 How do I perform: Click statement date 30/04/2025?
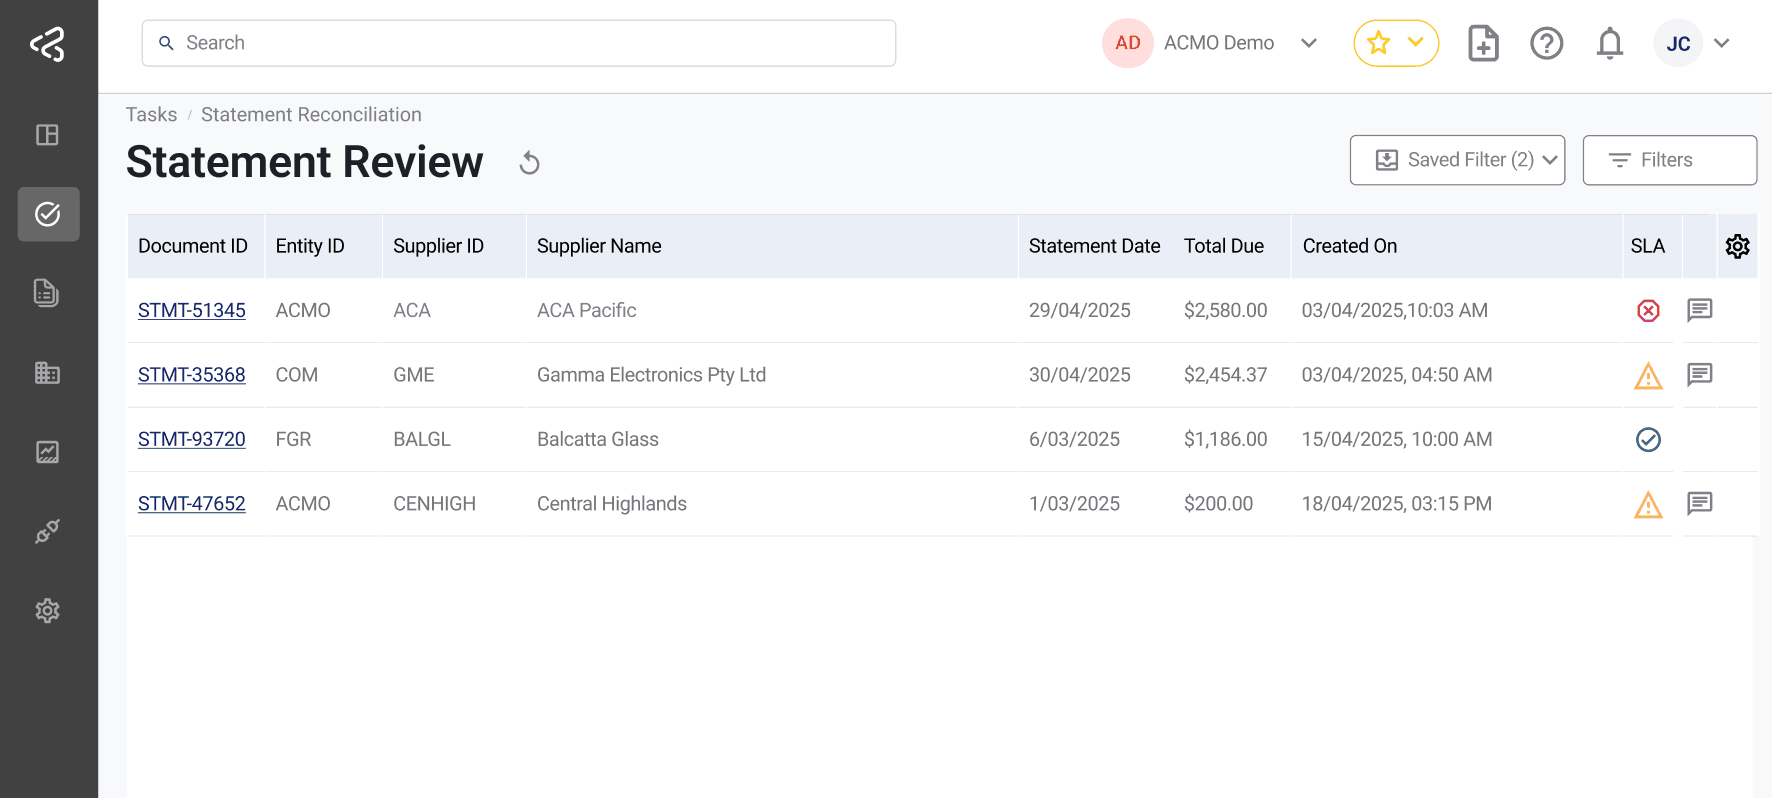[x=1080, y=375]
